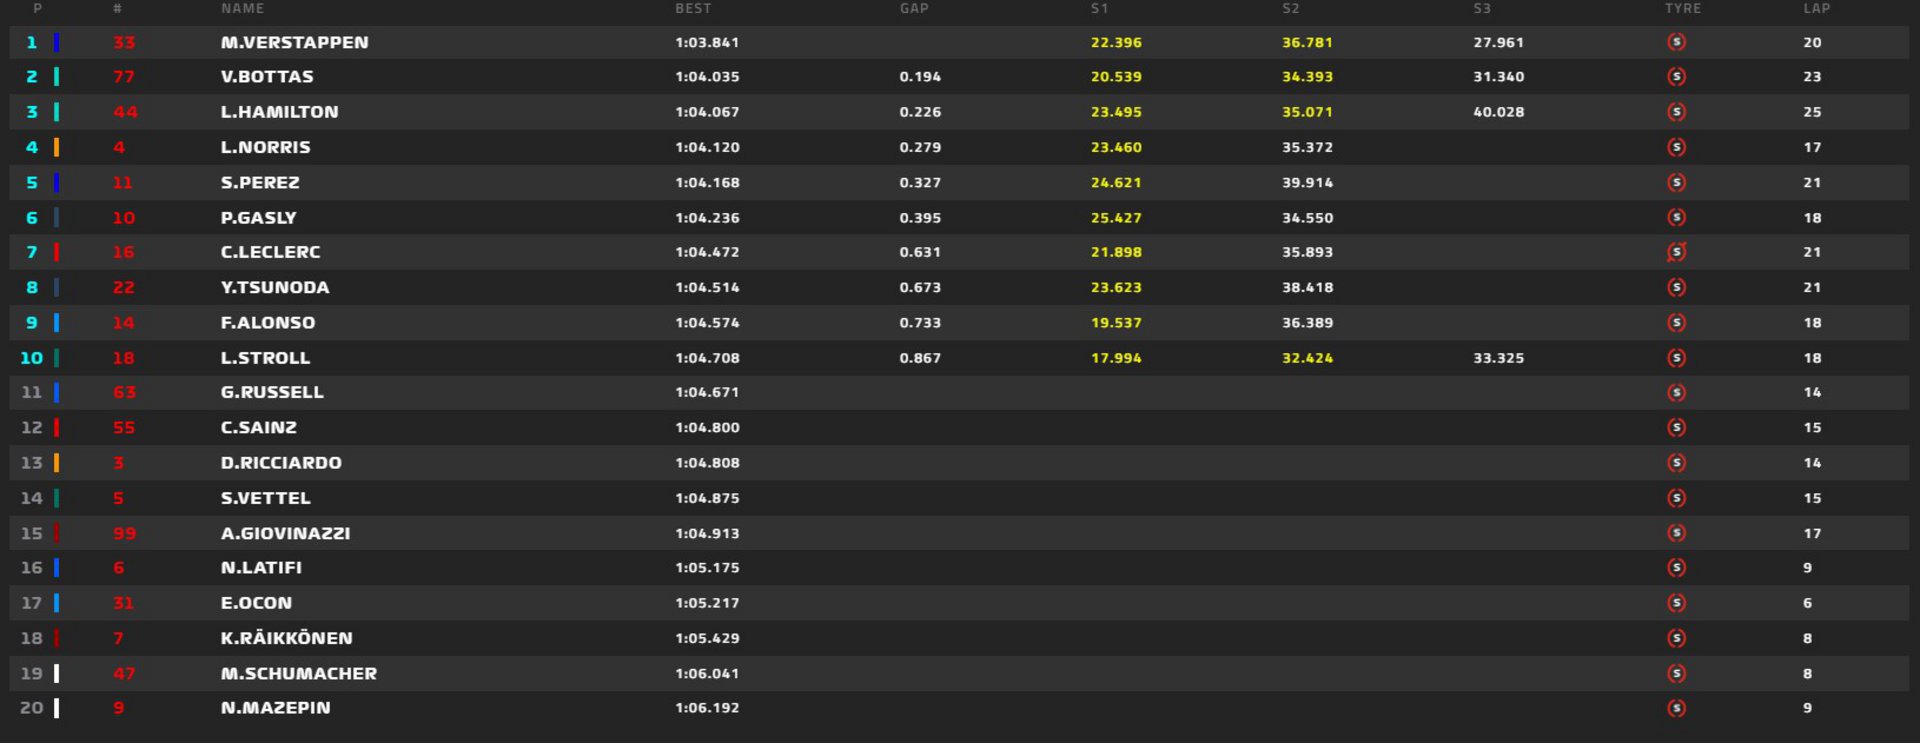Select driver P.Gasly by name
The height and width of the screenshot is (743, 1920).
point(258,218)
